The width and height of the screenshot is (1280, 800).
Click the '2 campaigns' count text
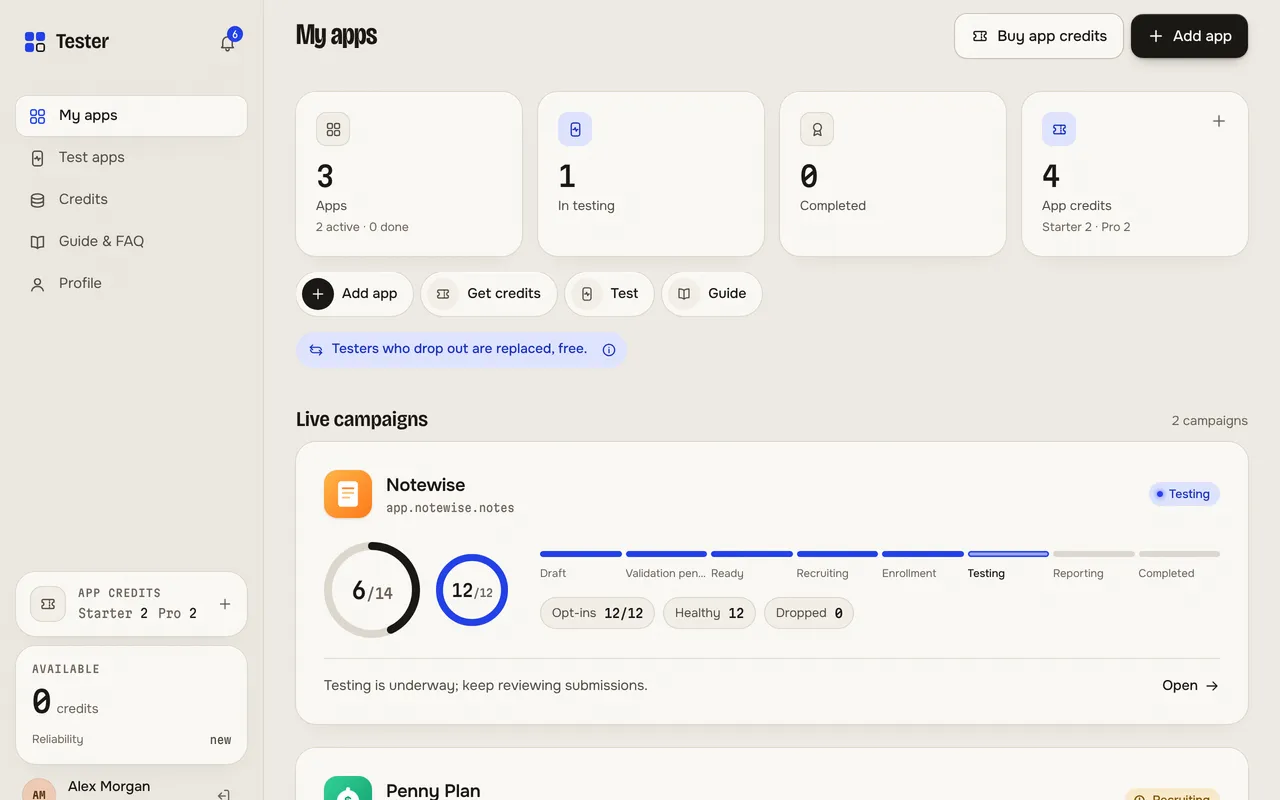click(1210, 421)
